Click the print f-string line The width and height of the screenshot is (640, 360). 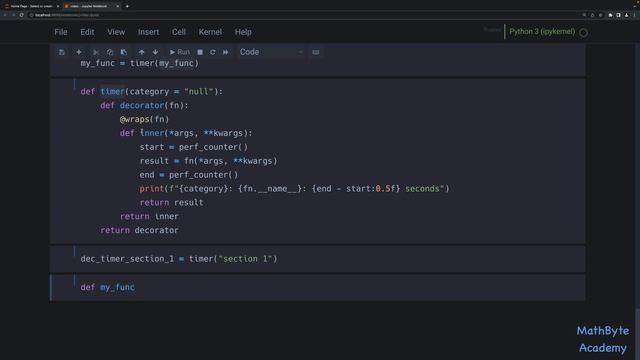[294, 189]
